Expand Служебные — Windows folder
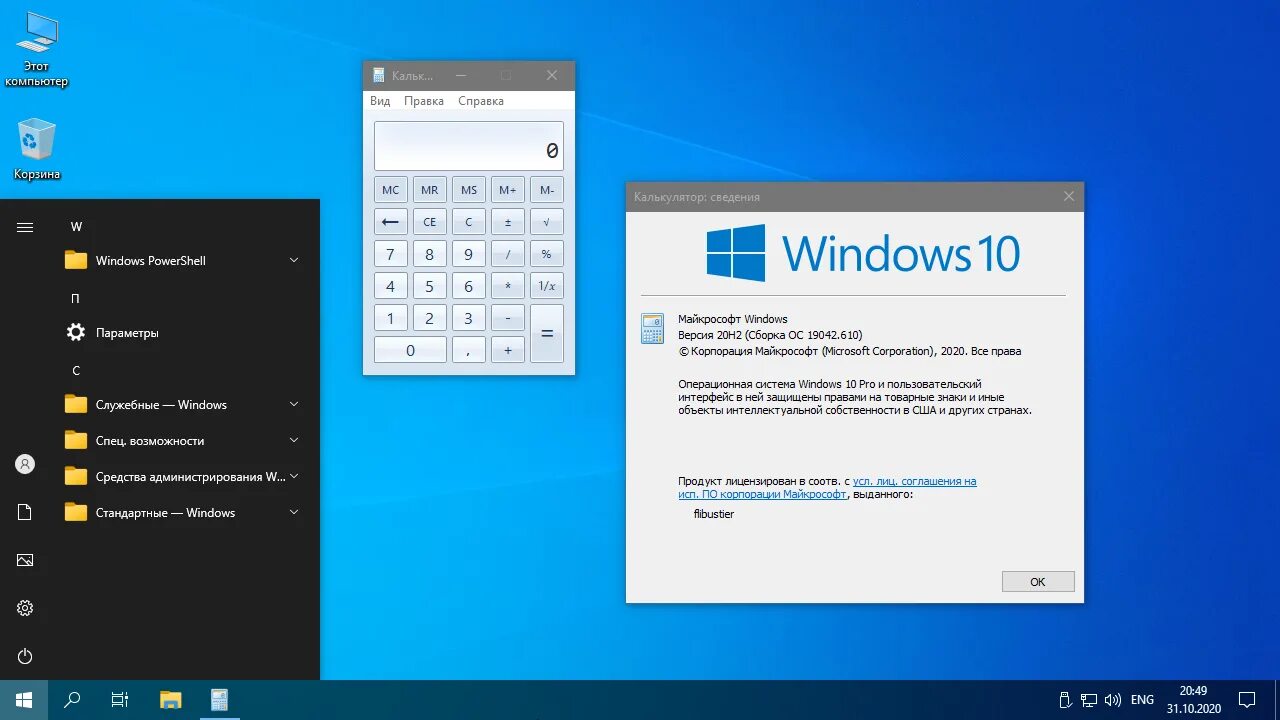The image size is (1280, 720). point(180,404)
